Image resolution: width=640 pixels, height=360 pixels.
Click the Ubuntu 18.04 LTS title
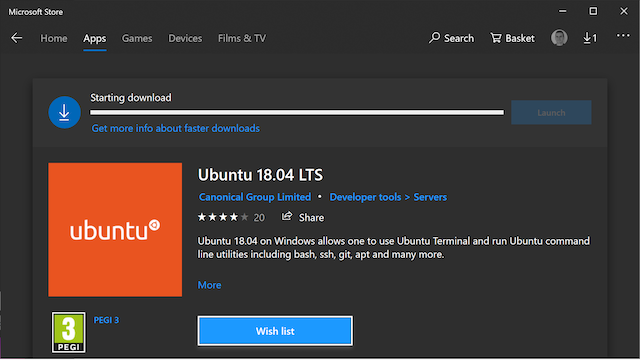[260, 175]
